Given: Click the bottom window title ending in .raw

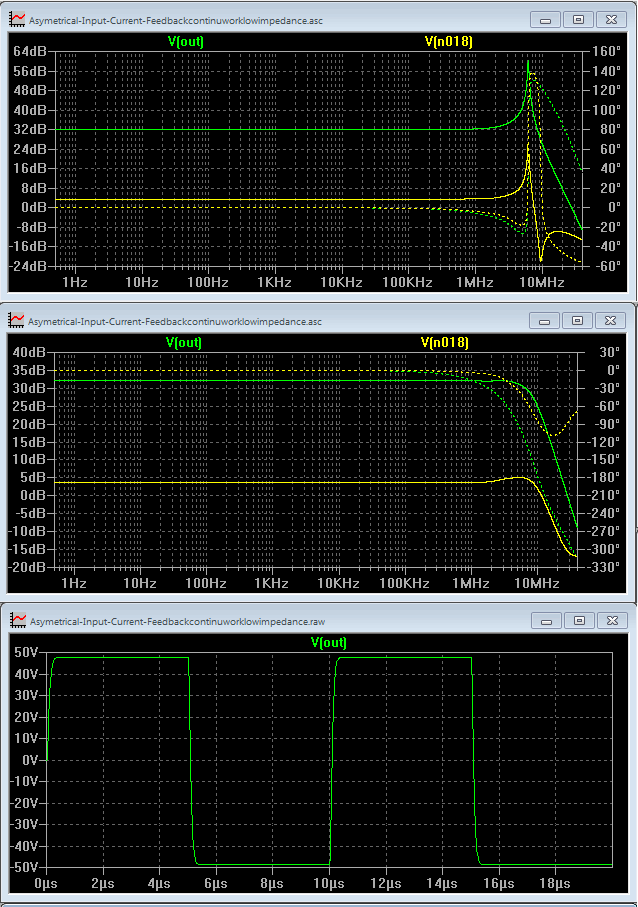Looking at the screenshot, I should 178,622.
